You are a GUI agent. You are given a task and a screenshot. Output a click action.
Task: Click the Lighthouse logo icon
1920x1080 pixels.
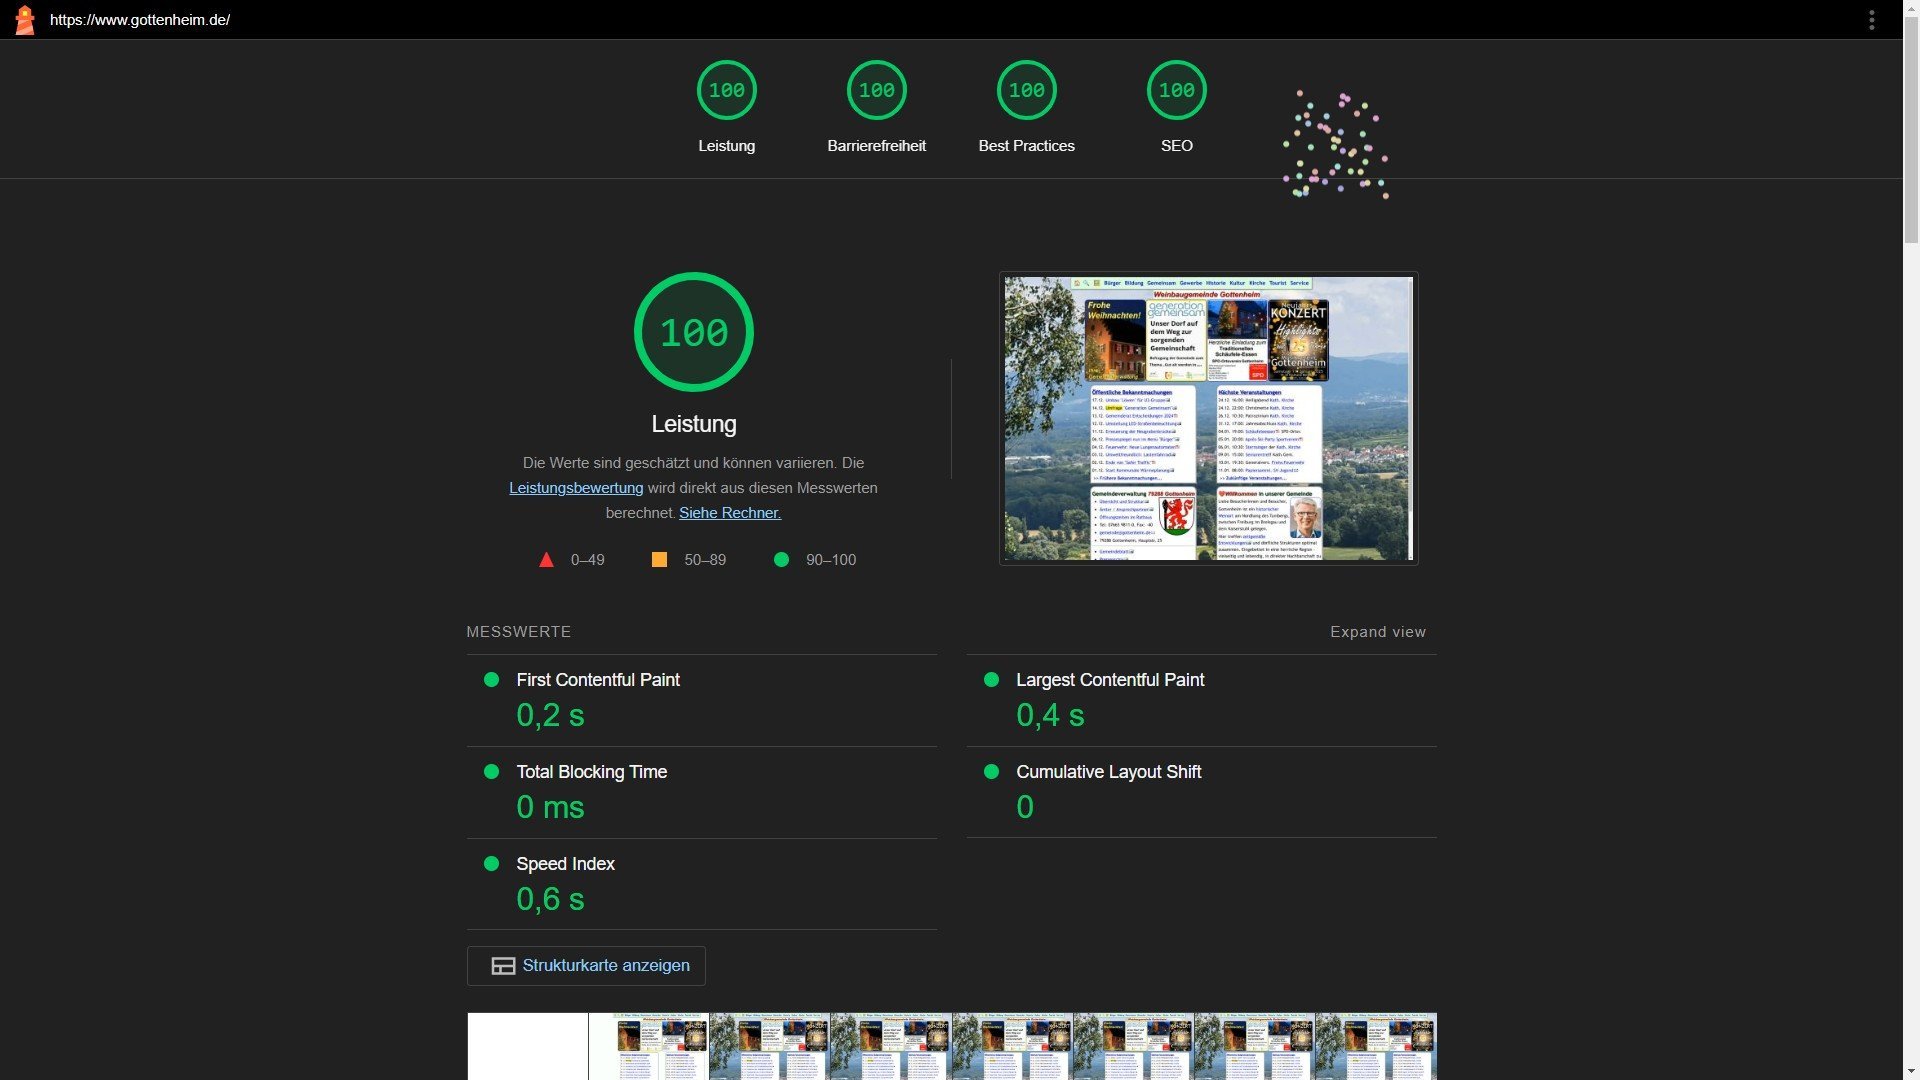point(25,20)
